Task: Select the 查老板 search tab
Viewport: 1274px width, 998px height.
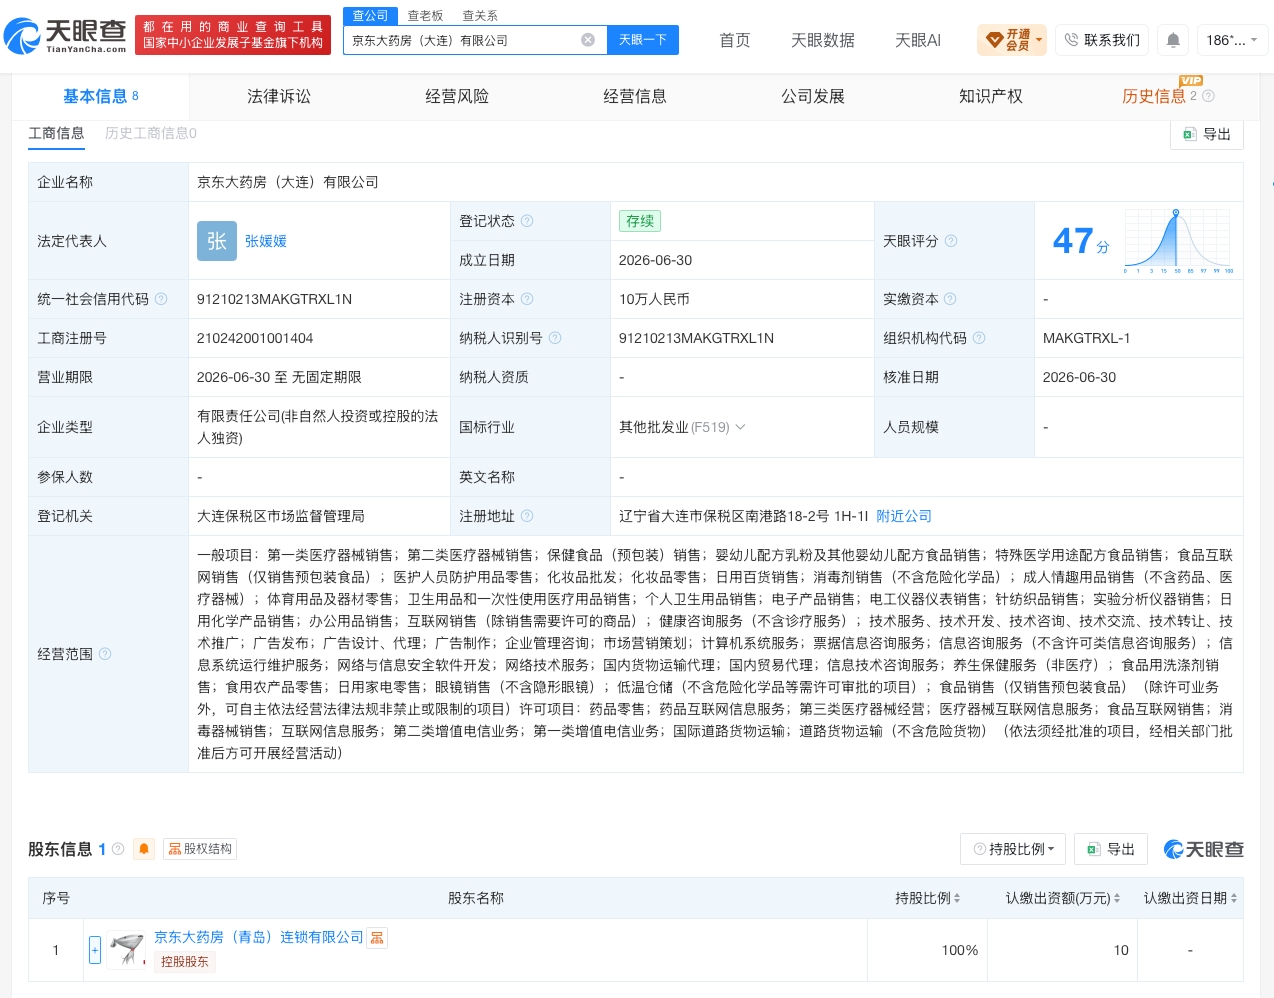Action: (x=425, y=16)
